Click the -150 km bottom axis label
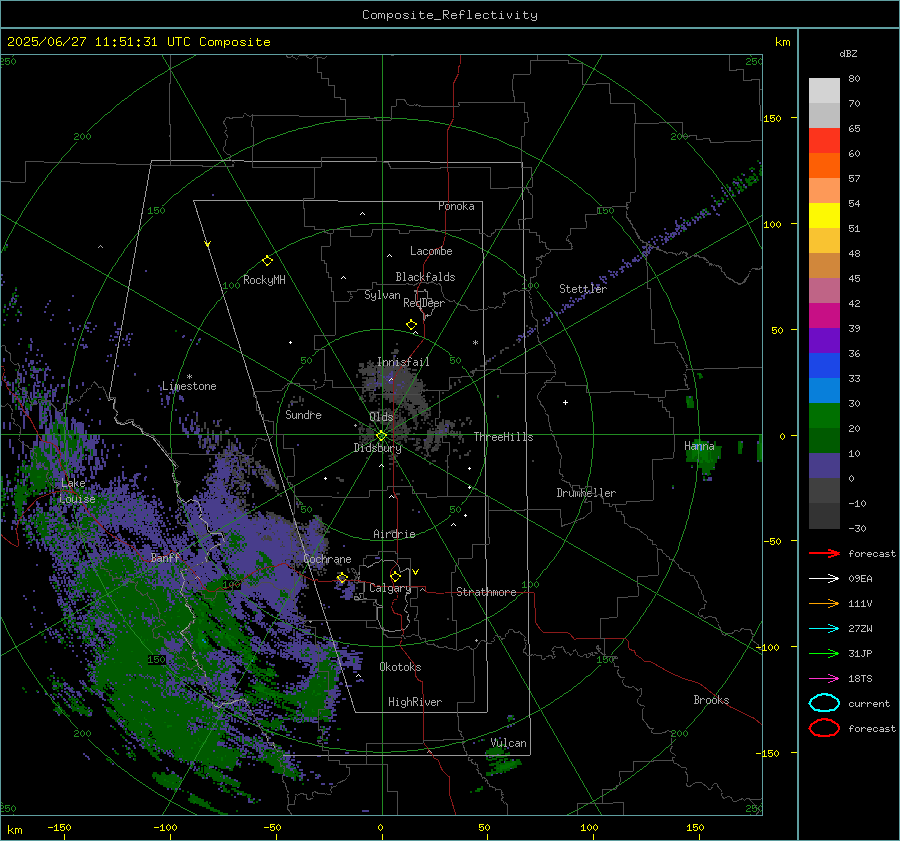 59,827
